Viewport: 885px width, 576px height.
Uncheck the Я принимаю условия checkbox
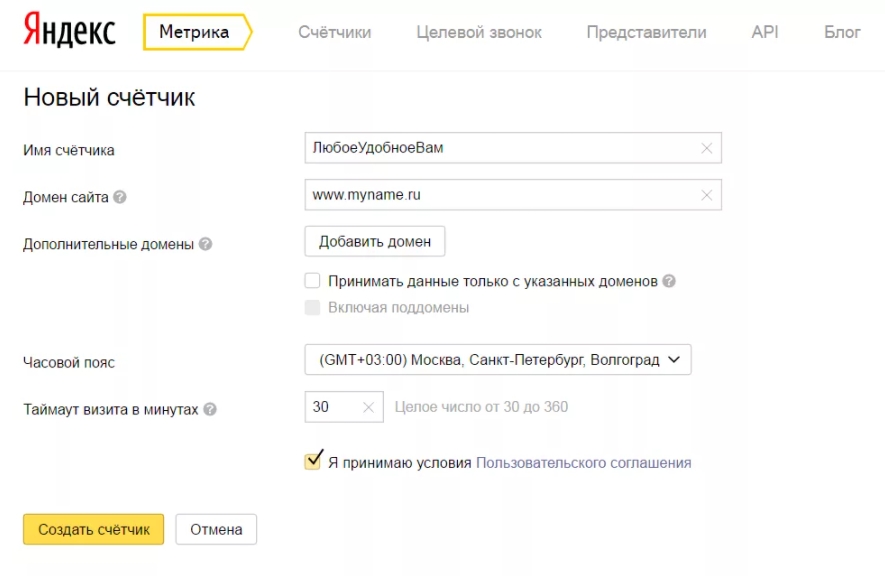click(313, 461)
